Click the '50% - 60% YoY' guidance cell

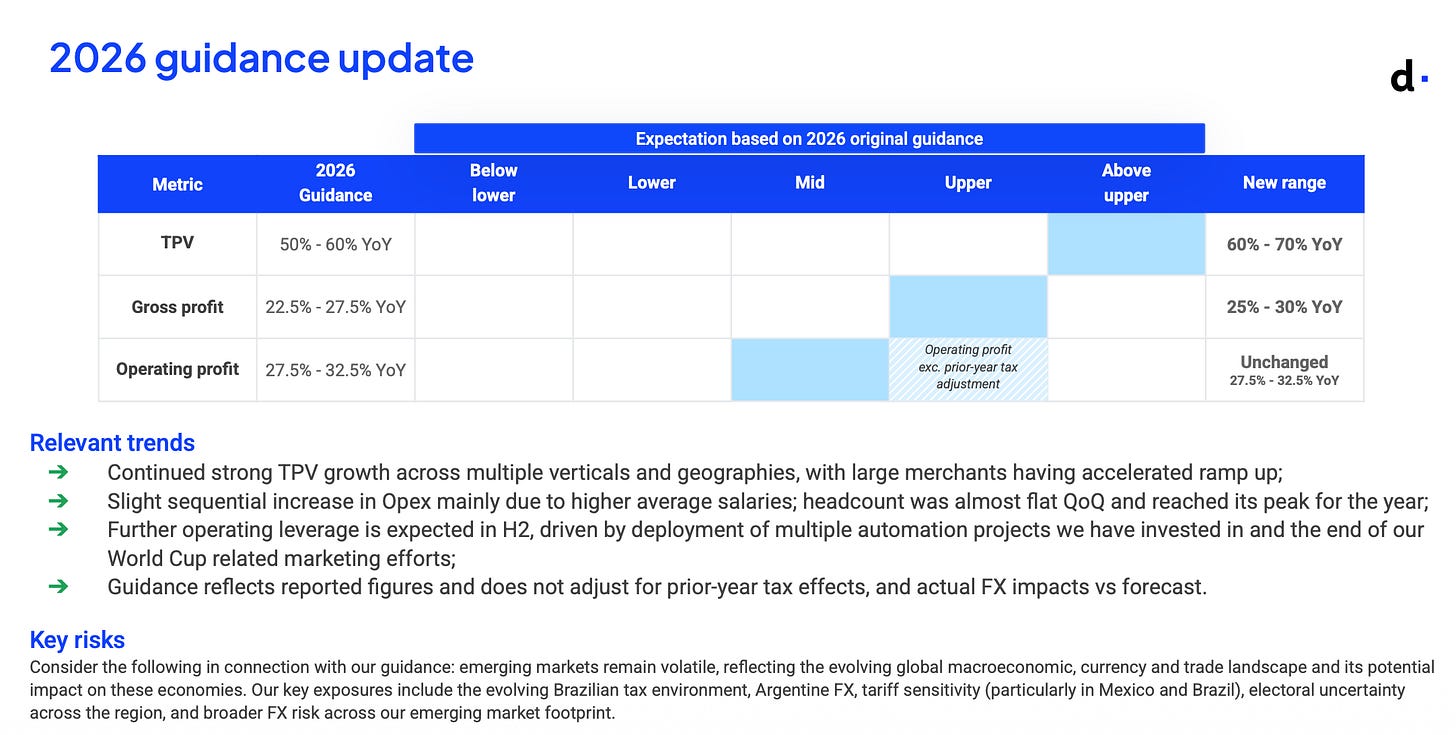pos(336,244)
